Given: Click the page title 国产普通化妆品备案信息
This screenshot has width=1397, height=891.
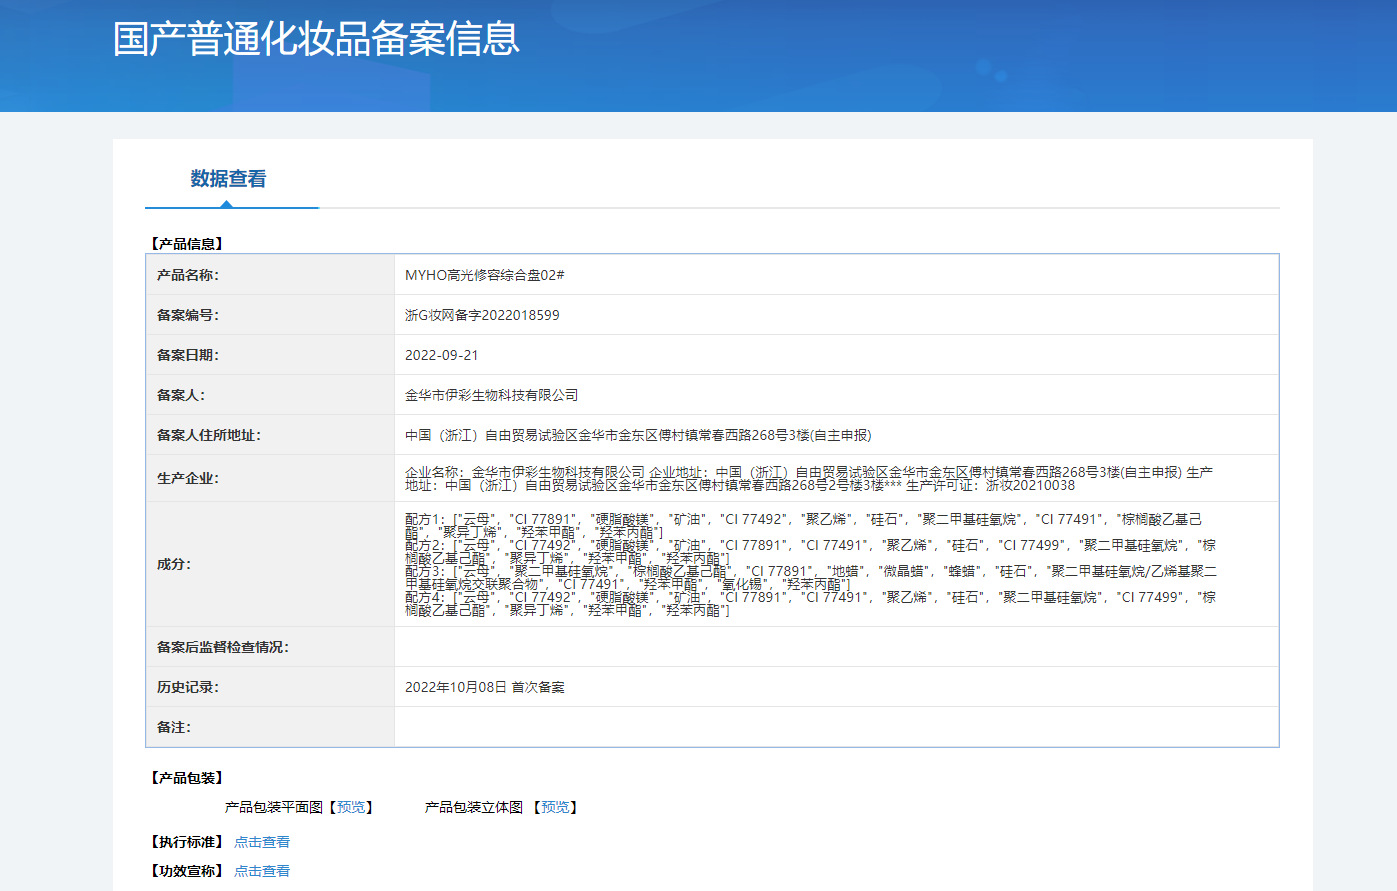Looking at the screenshot, I should [x=317, y=38].
